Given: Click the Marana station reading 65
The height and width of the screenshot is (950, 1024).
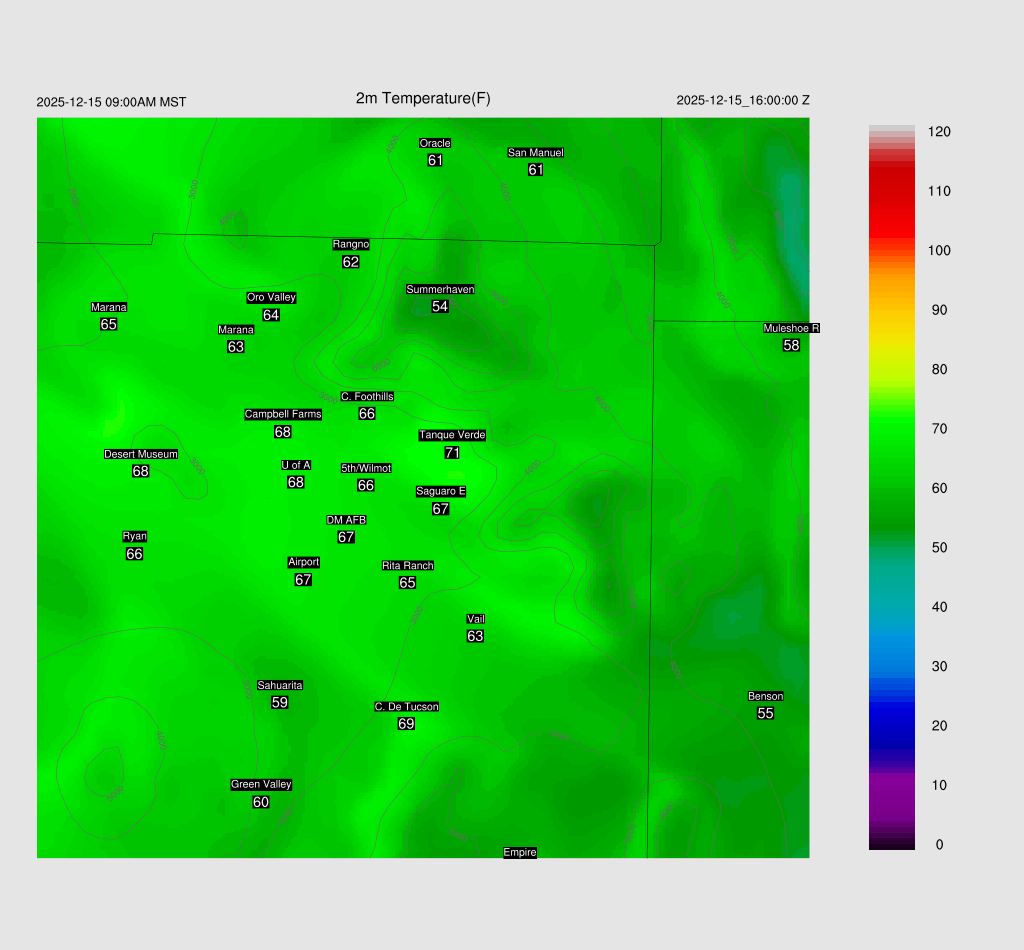Looking at the screenshot, I should (109, 325).
